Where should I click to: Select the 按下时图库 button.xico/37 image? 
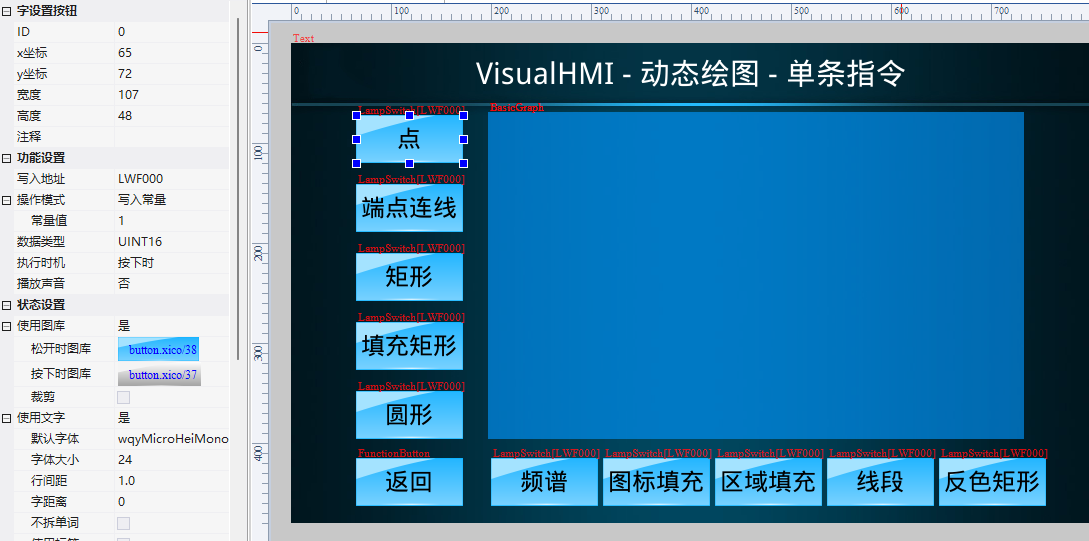(159, 374)
